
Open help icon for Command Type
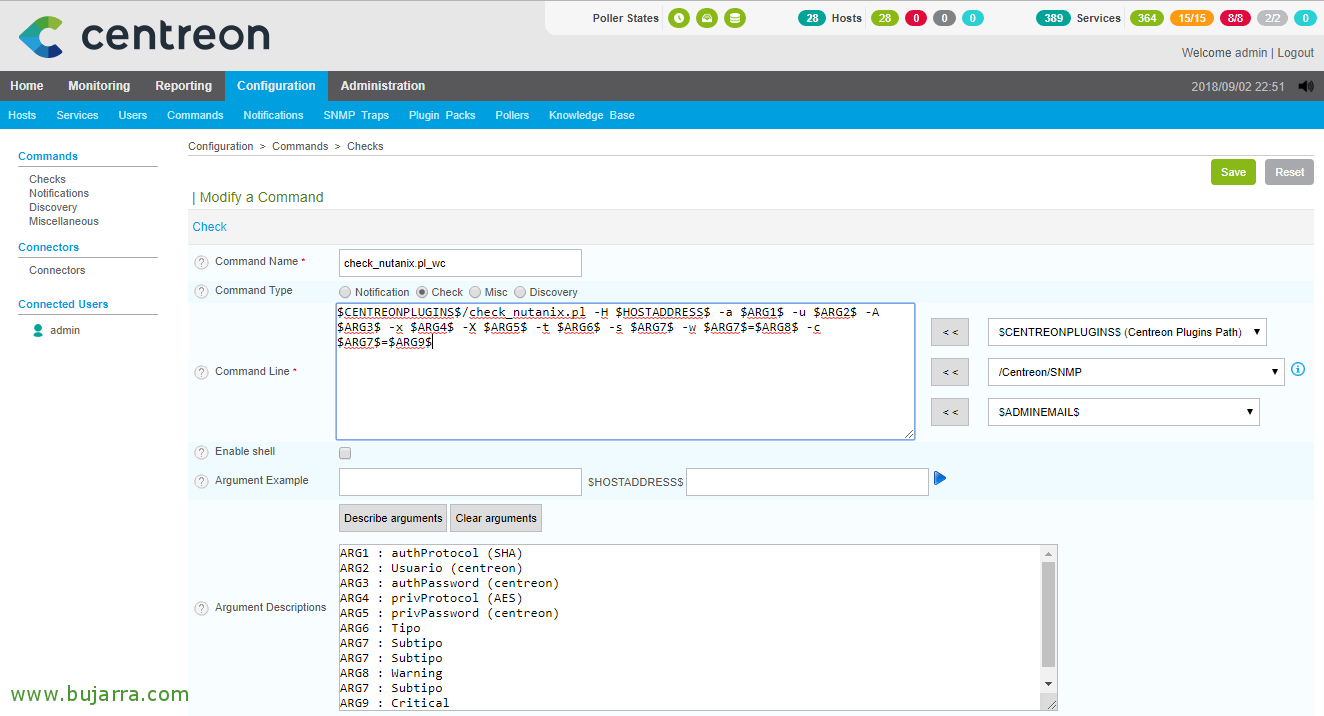click(x=201, y=291)
